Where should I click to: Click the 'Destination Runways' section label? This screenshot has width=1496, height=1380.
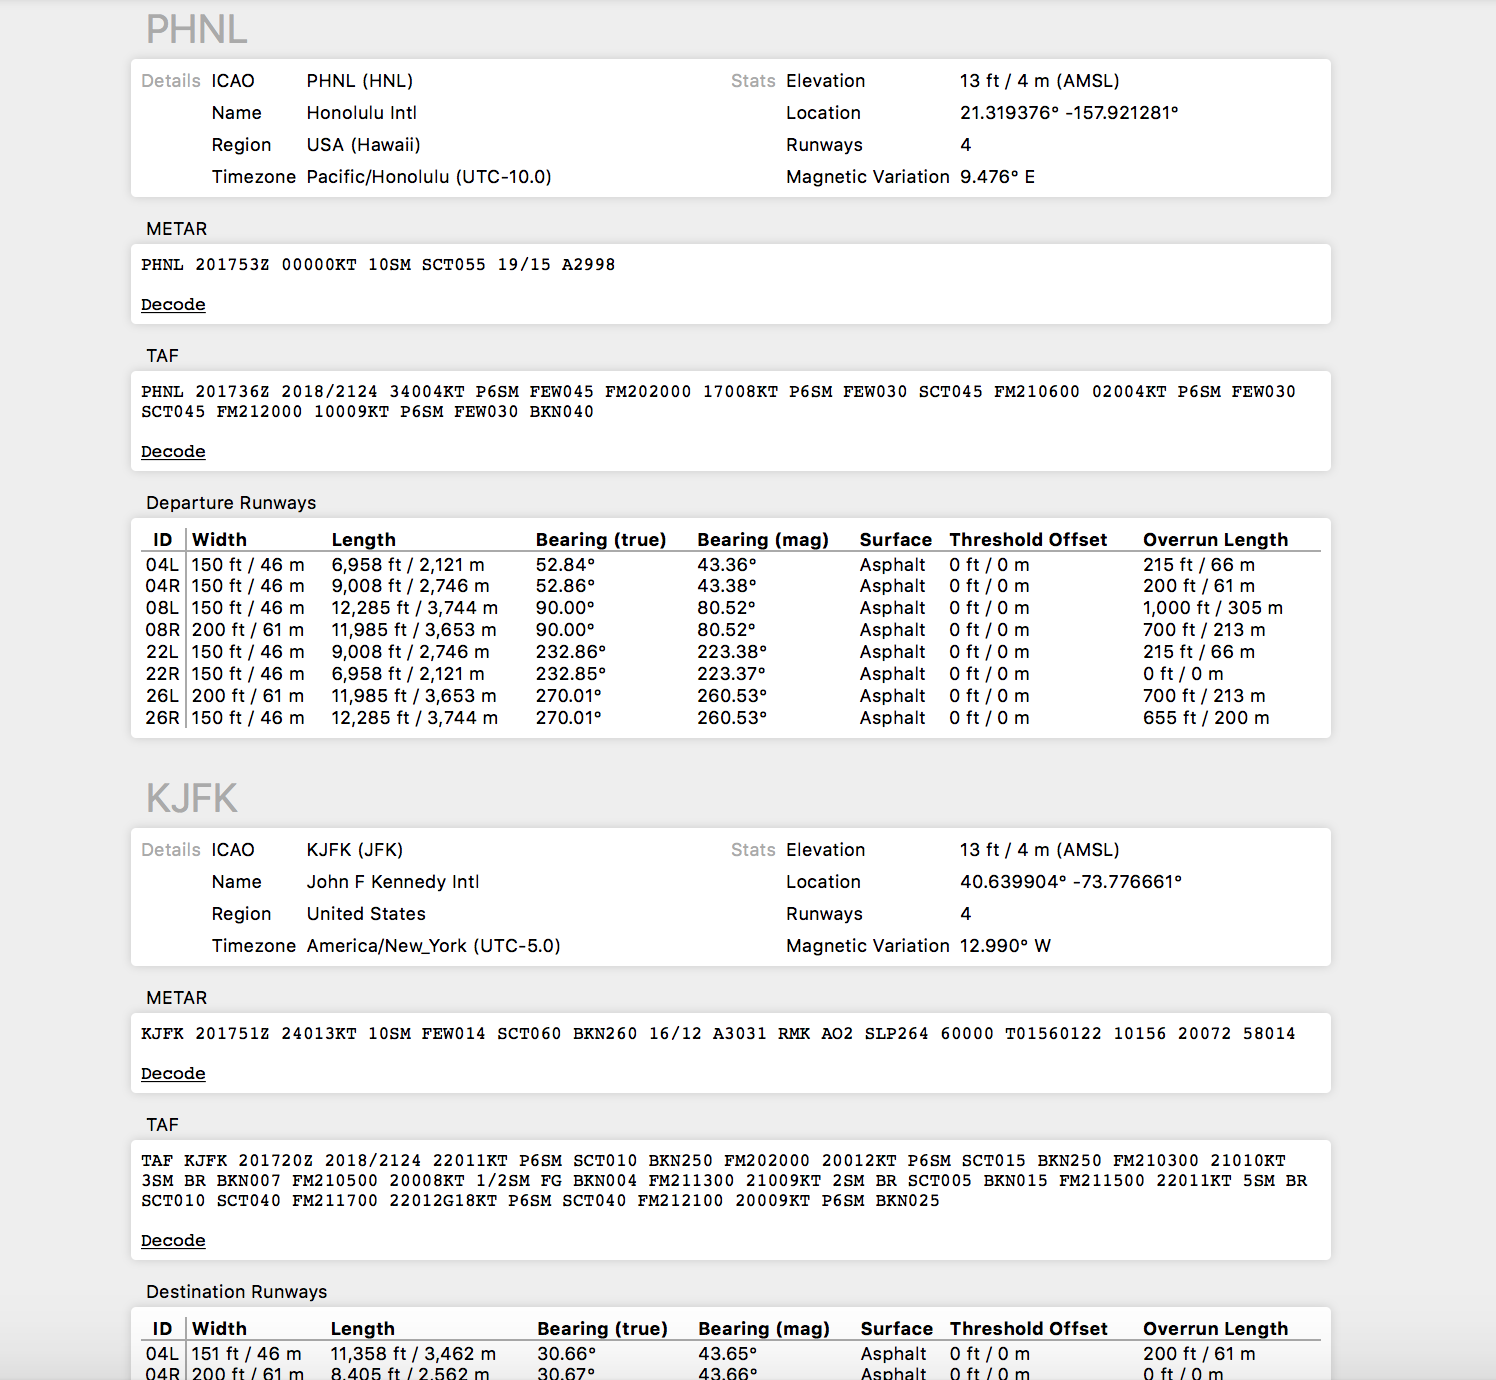(x=237, y=1292)
